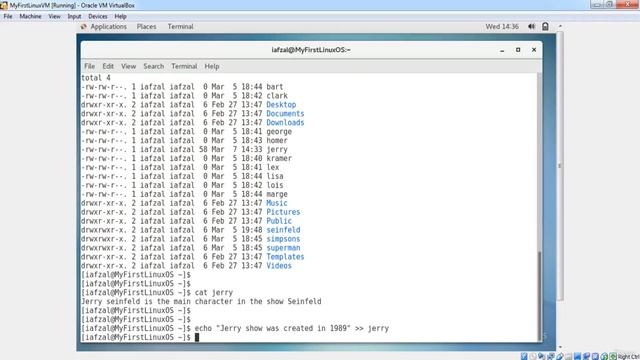The image size is (640, 360).
Task: Click the optical disc status icon
Action: [x=533, y=356]
